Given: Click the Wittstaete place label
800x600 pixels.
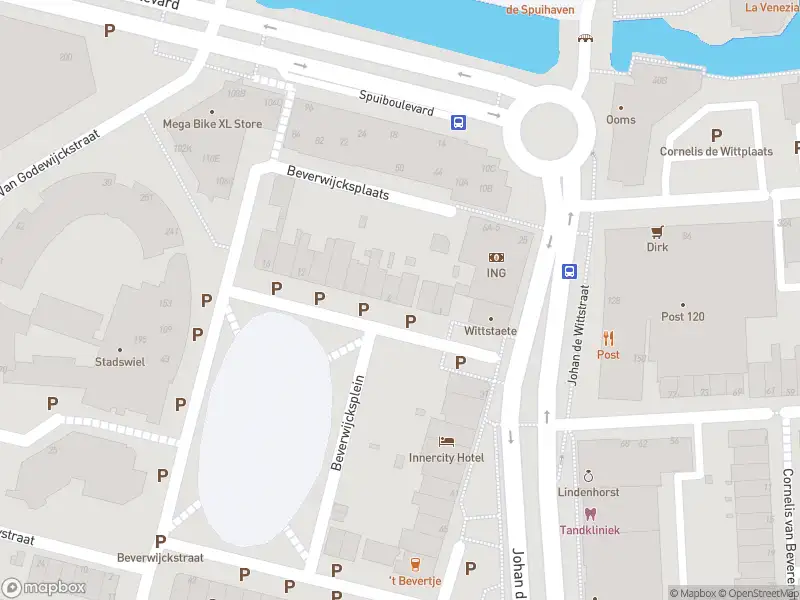Looking at the screenshot, I should pyautogui.click(x=490, y=331).
